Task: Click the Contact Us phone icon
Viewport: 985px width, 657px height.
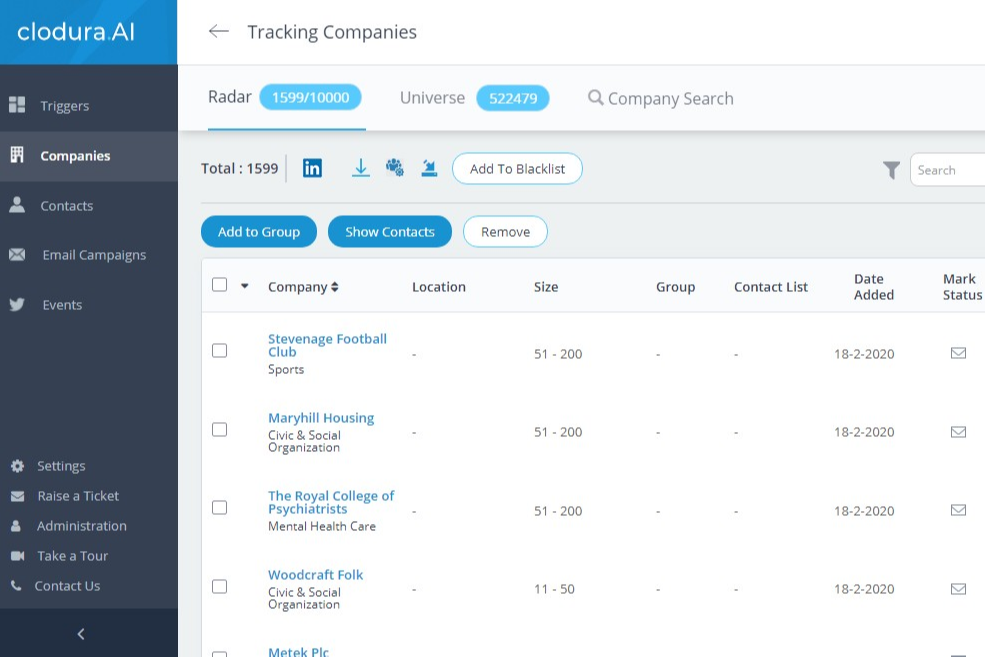Action: click(16, 585)
